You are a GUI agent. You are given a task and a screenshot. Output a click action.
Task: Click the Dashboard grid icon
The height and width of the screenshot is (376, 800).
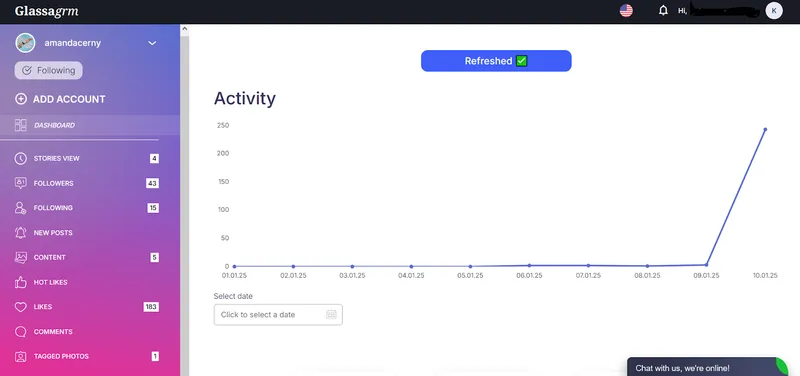pos(21,125)
